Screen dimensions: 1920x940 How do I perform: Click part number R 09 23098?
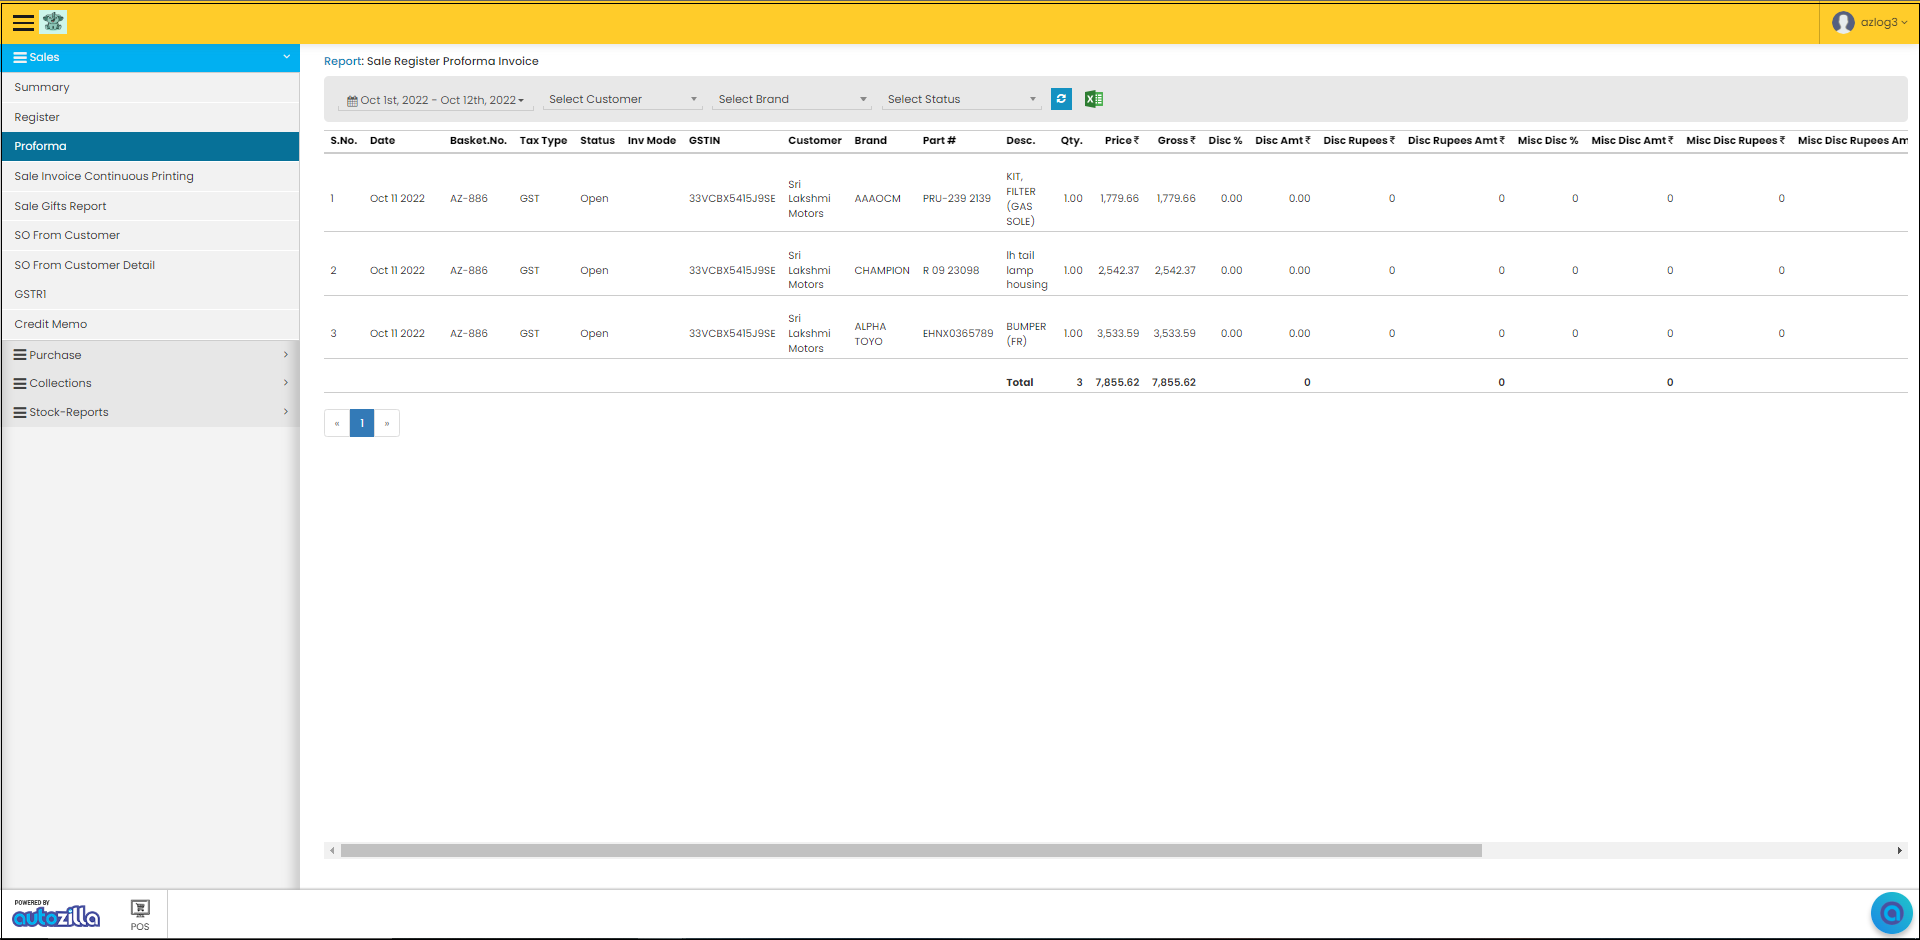950,271
